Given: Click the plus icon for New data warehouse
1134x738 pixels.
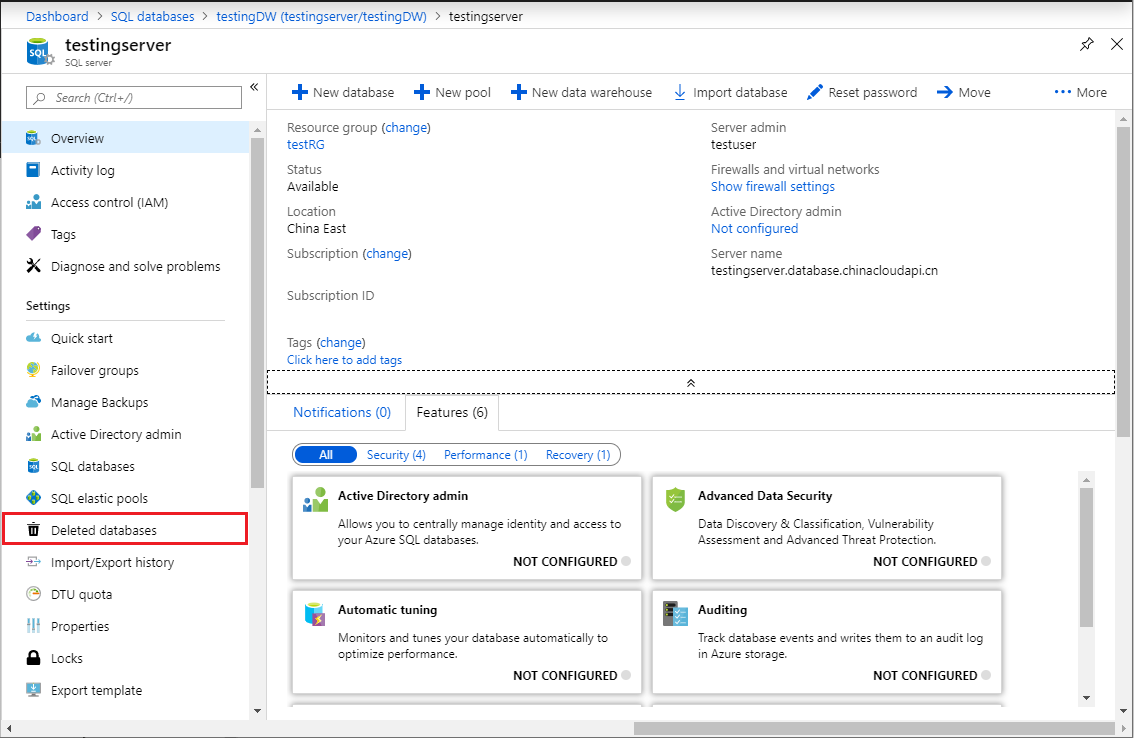Looking at the screenshot, I should [x=519, y=93].
